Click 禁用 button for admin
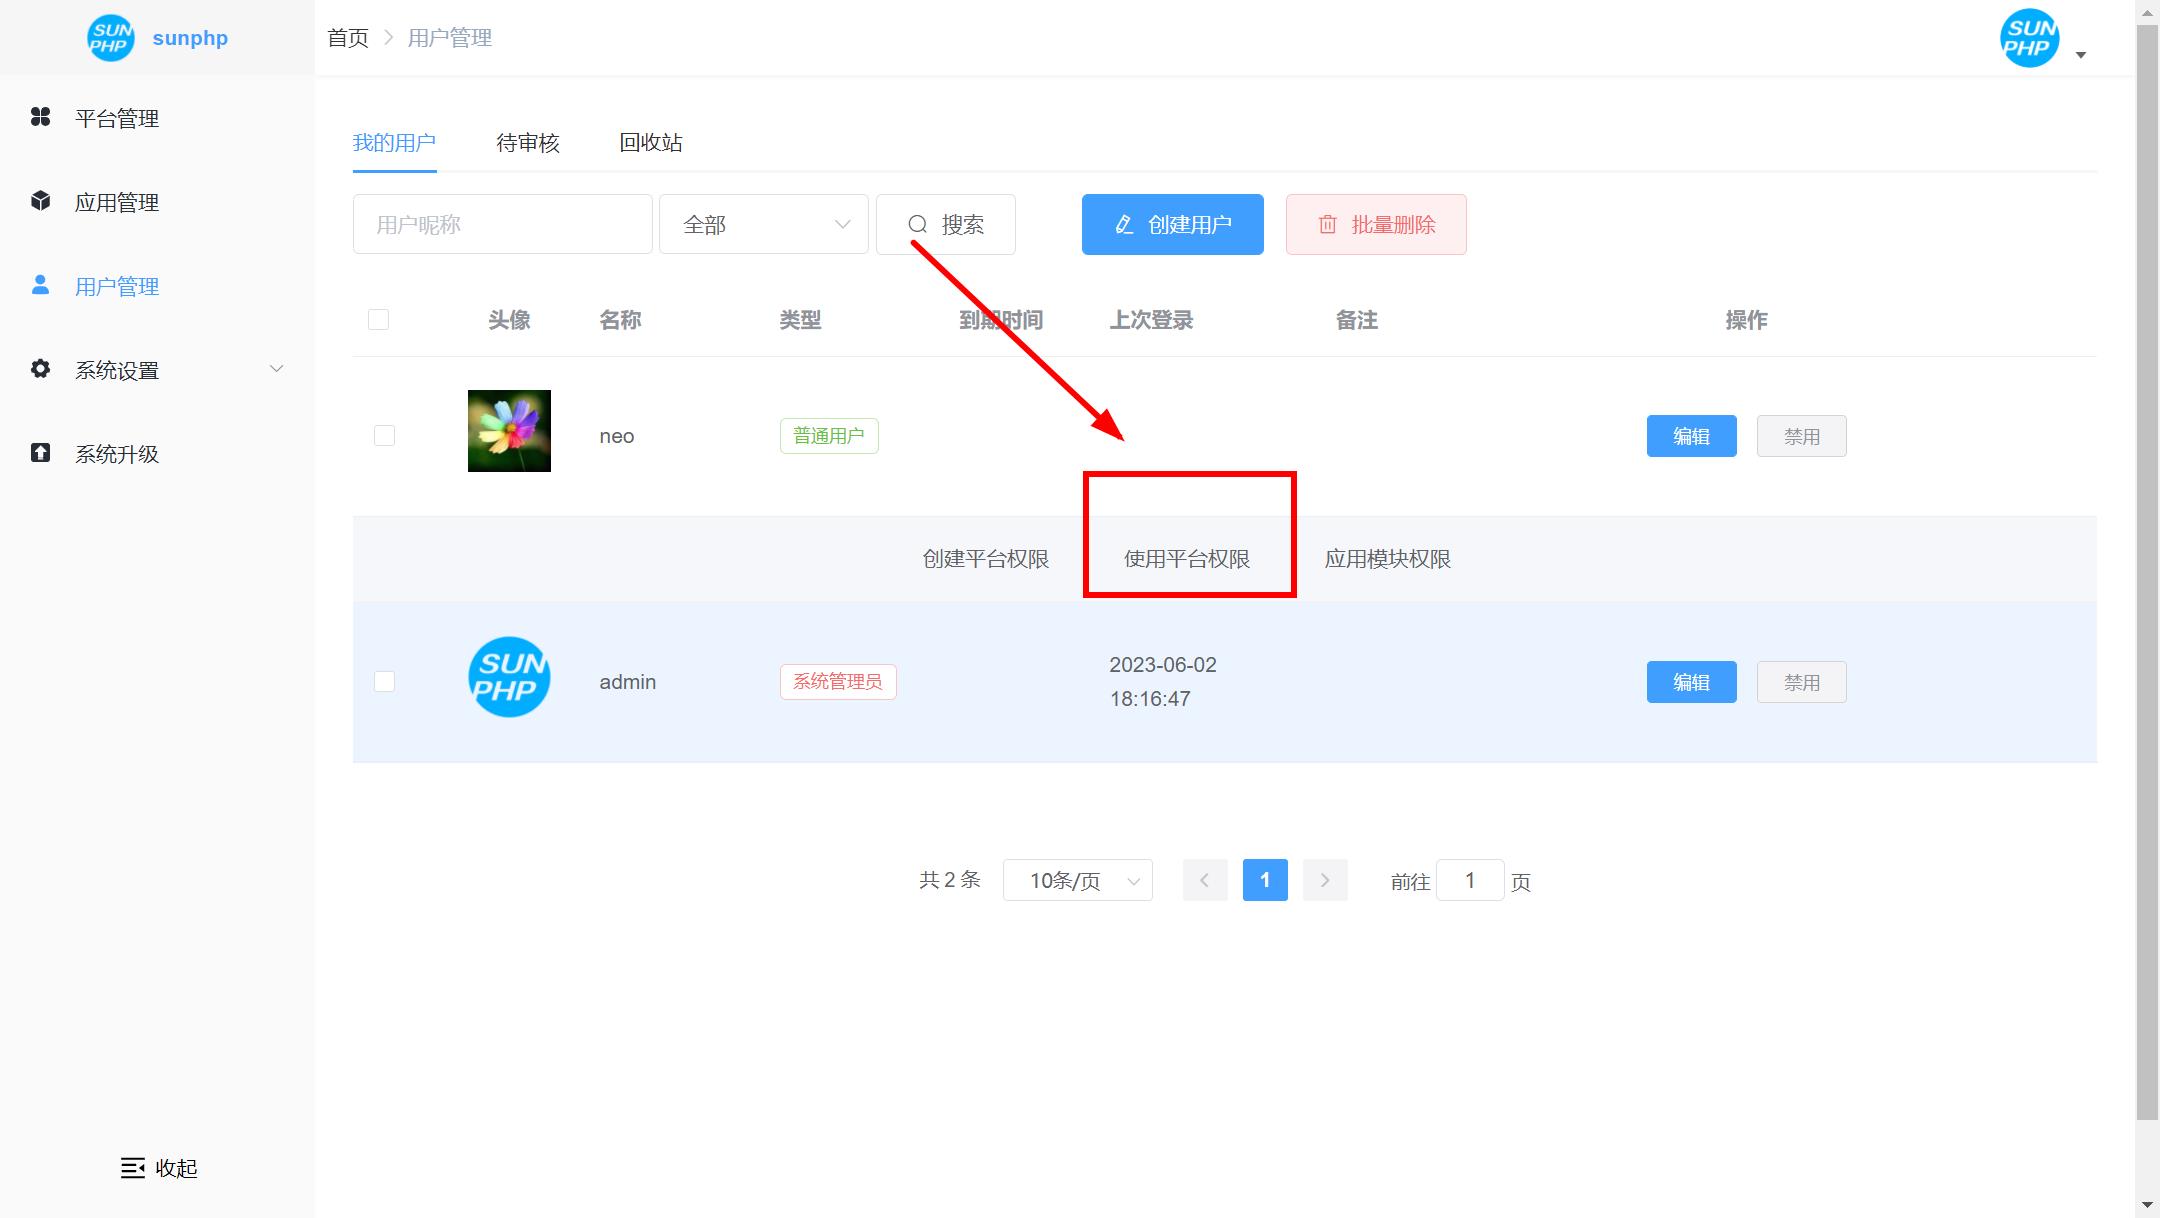Screen dimensions: 2160x1218 (1802, 682)
